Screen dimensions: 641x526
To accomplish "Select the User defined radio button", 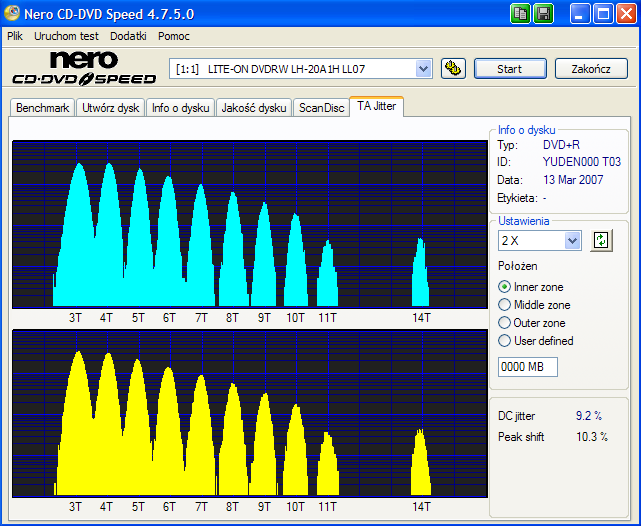I will (504, 341).
